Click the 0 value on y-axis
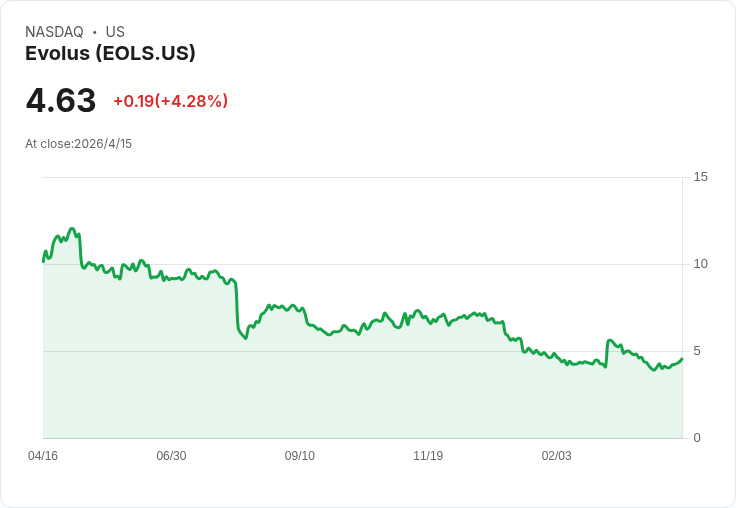The height and width of the screenshot is (508, 736). pyautogui.click(x=697, y=438)
